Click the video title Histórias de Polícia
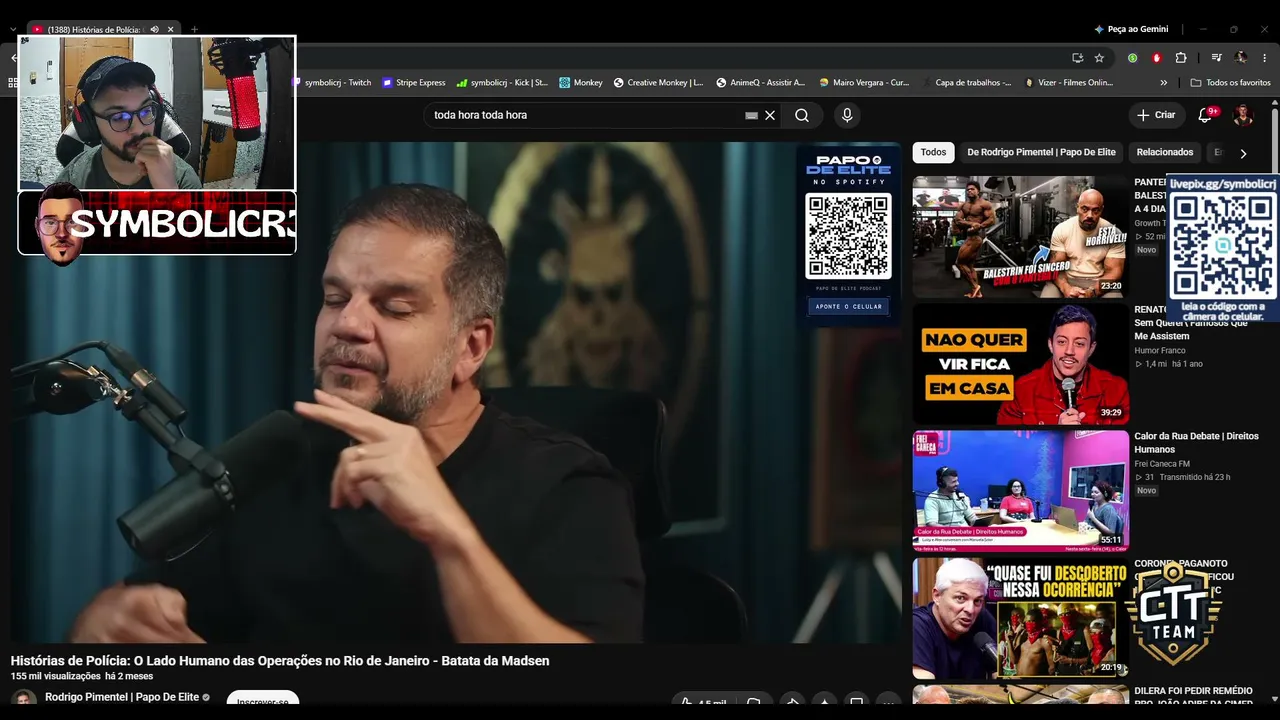The width and height of the screenshot is (1280, 720). (280, 661)
